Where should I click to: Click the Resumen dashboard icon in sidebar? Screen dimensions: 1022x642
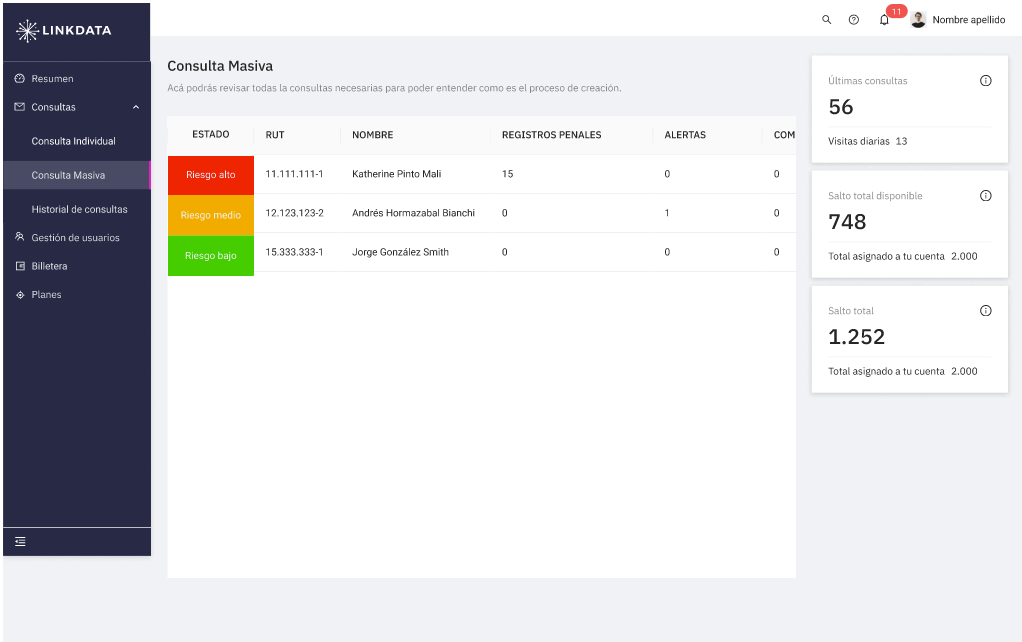pos(21,78)
